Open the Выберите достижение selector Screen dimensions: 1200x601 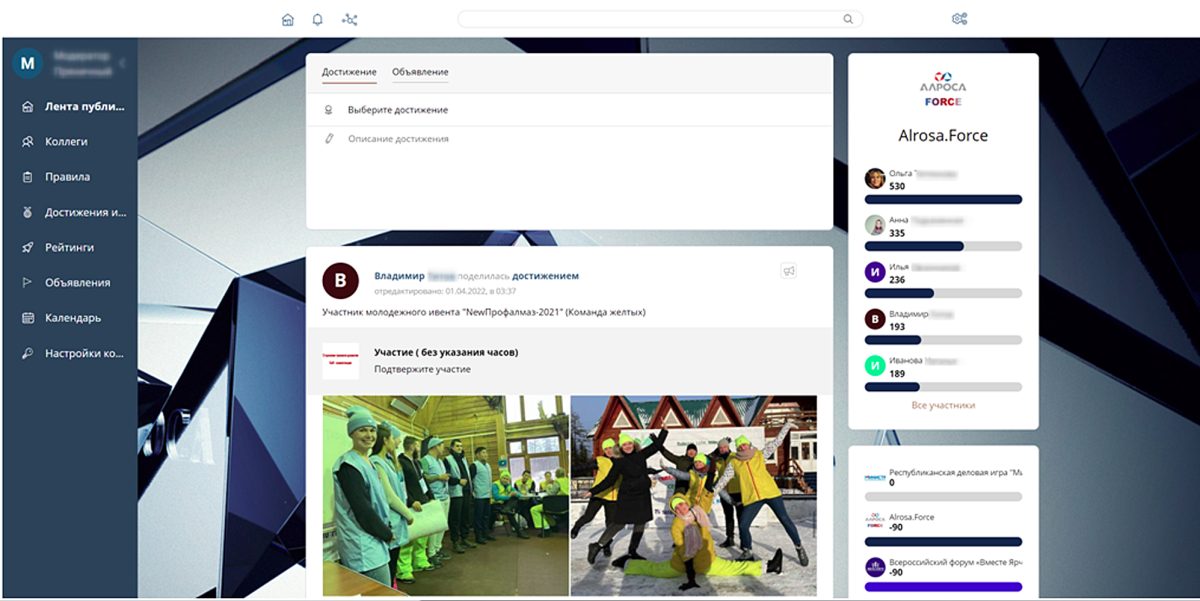coord(398,110)
